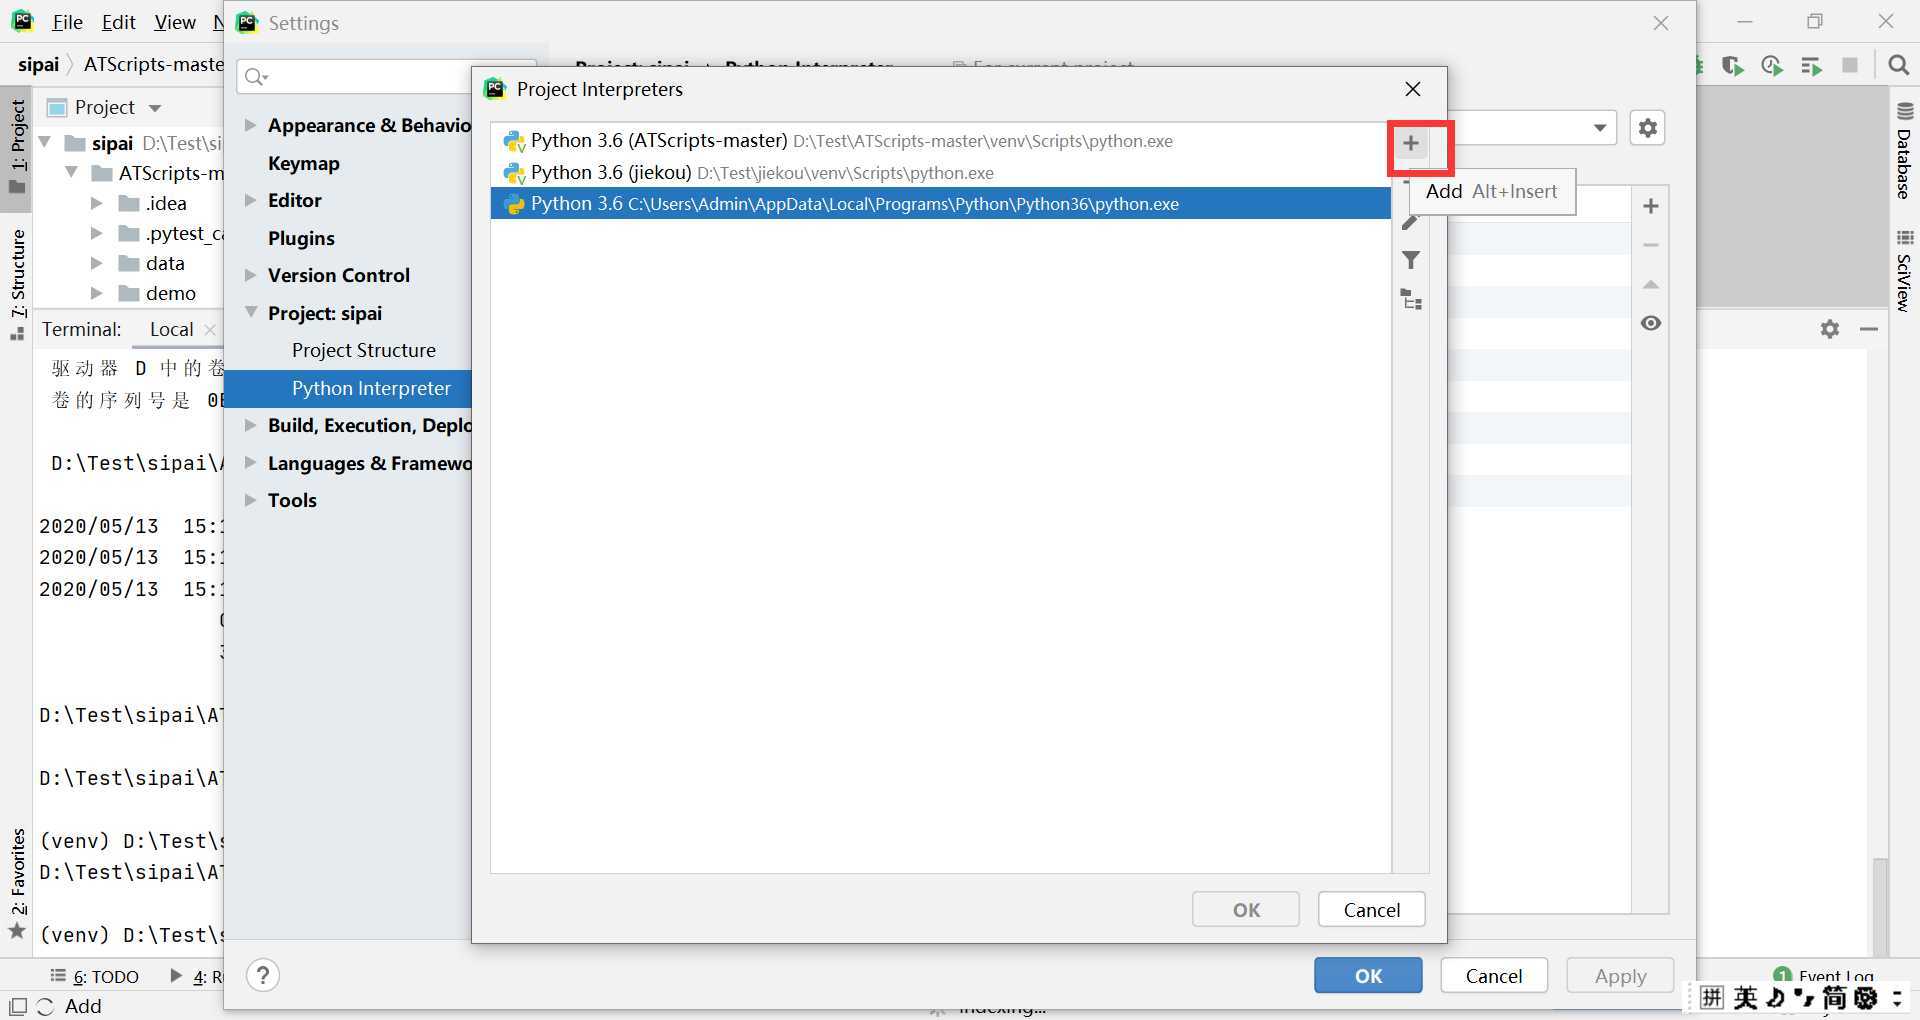Select Python Interpreter settings page
The image size is (1920, 1020).
371,388
